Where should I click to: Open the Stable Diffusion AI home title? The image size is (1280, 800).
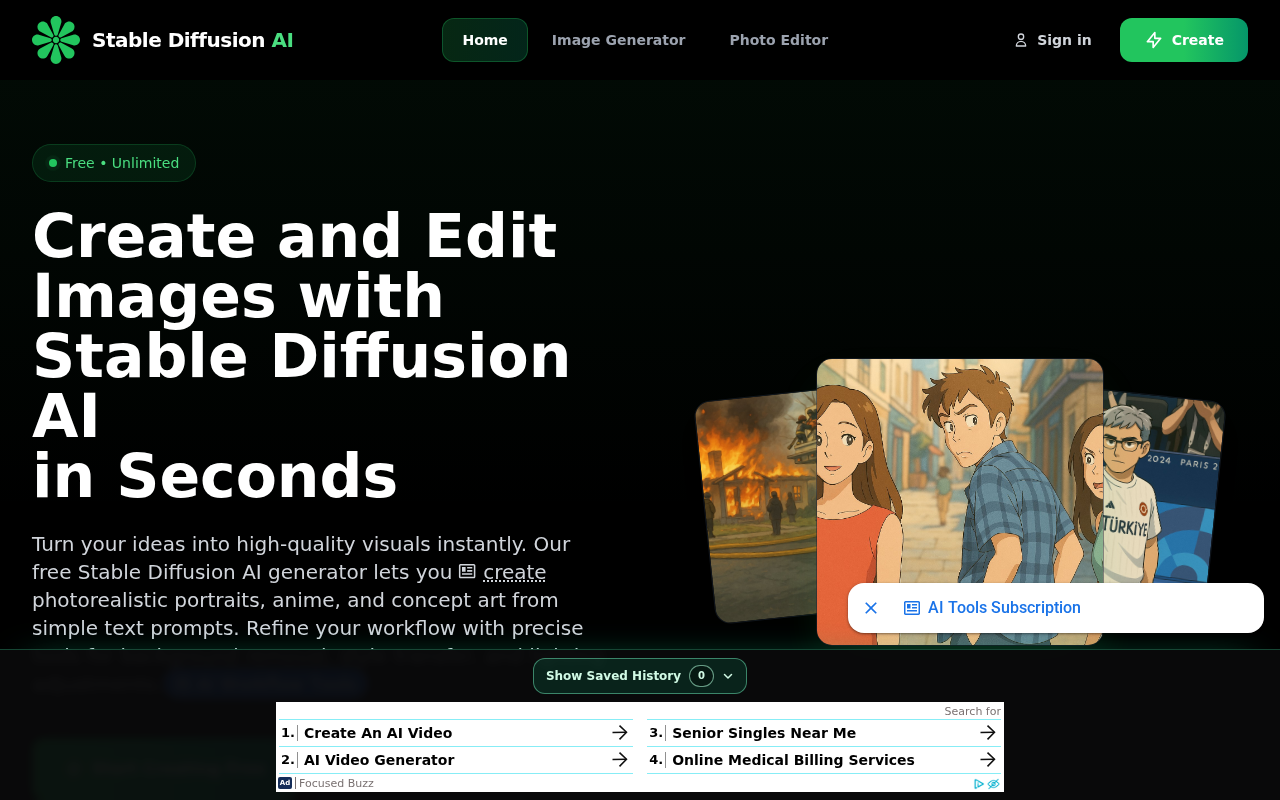click(x=192, y=40)
